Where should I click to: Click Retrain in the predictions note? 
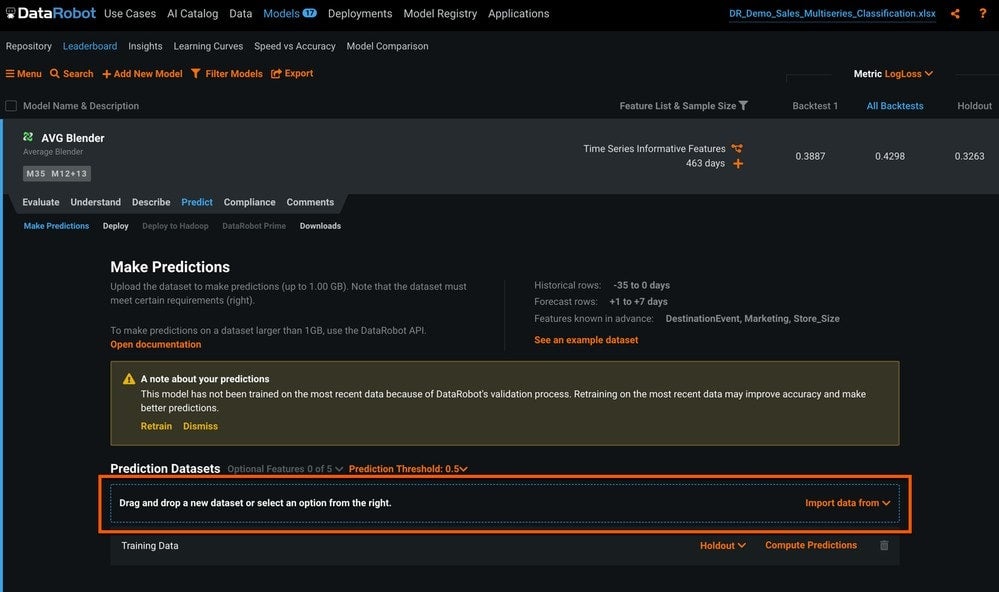[x=156, y=426]
